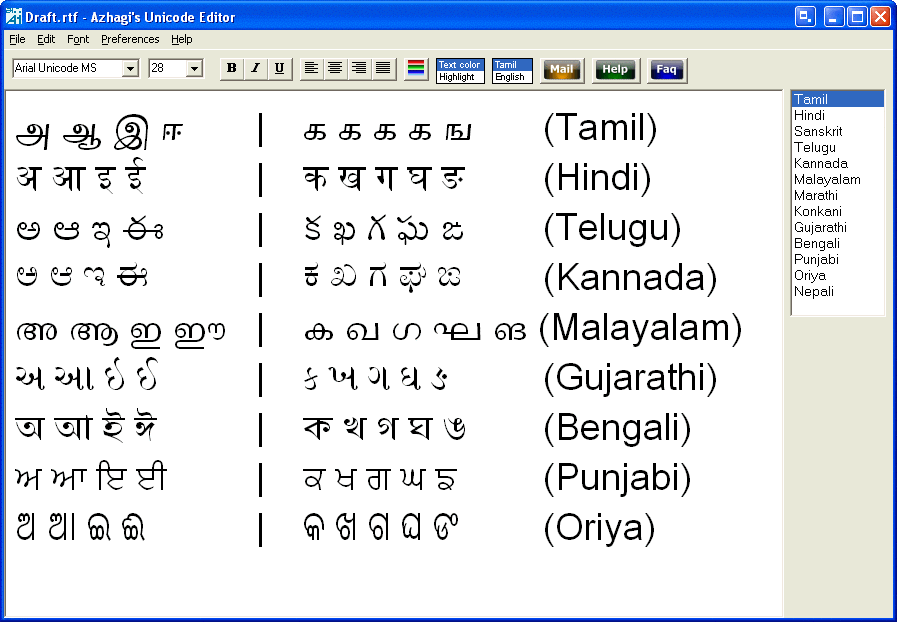Open the Mail function
Image resolution: width=897 pixels, height=622 pixels.
coord(561,70)
